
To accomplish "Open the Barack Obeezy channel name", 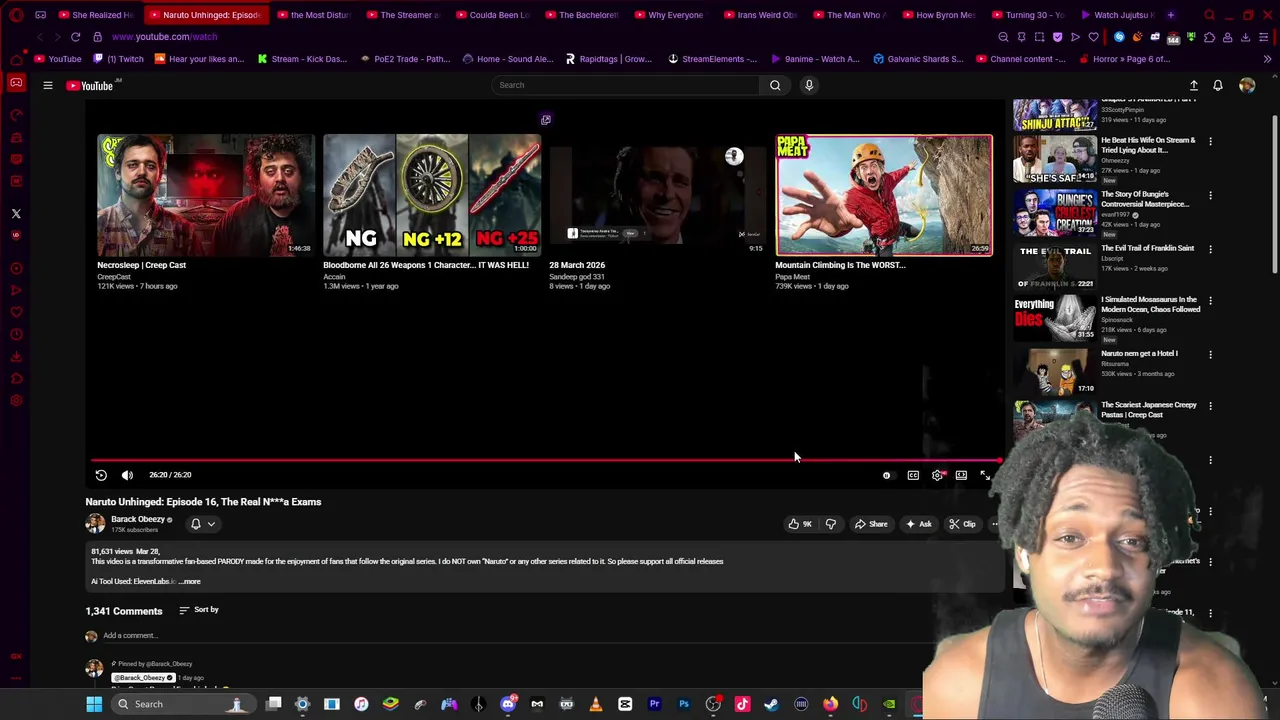I will click(x=138, y=519).
